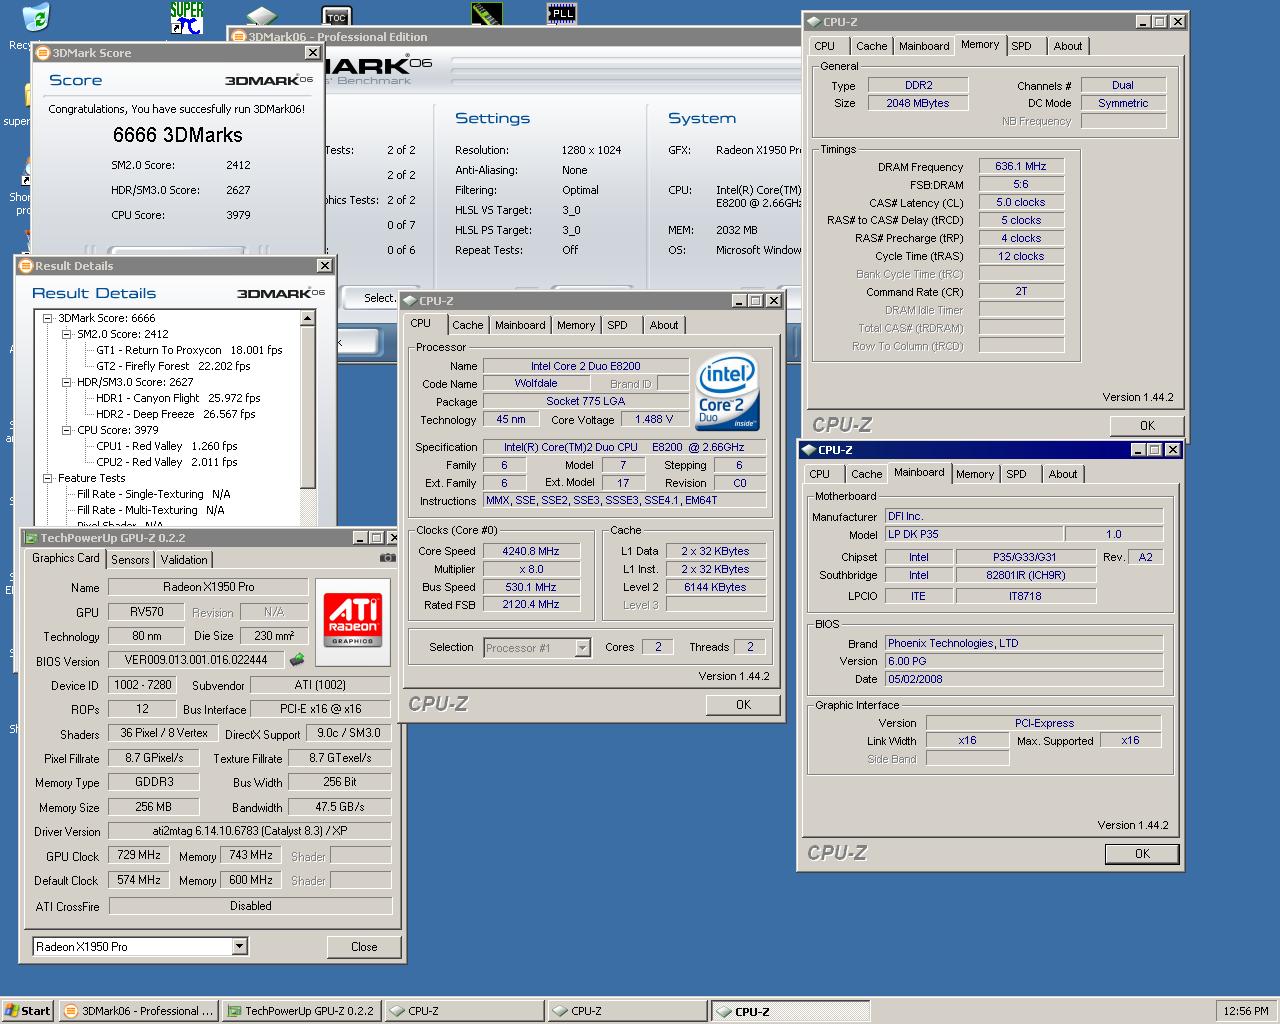Select CPU2 - Red Valley row
The width and height of the screenshot is (1280, 1024).
[167, 462]
